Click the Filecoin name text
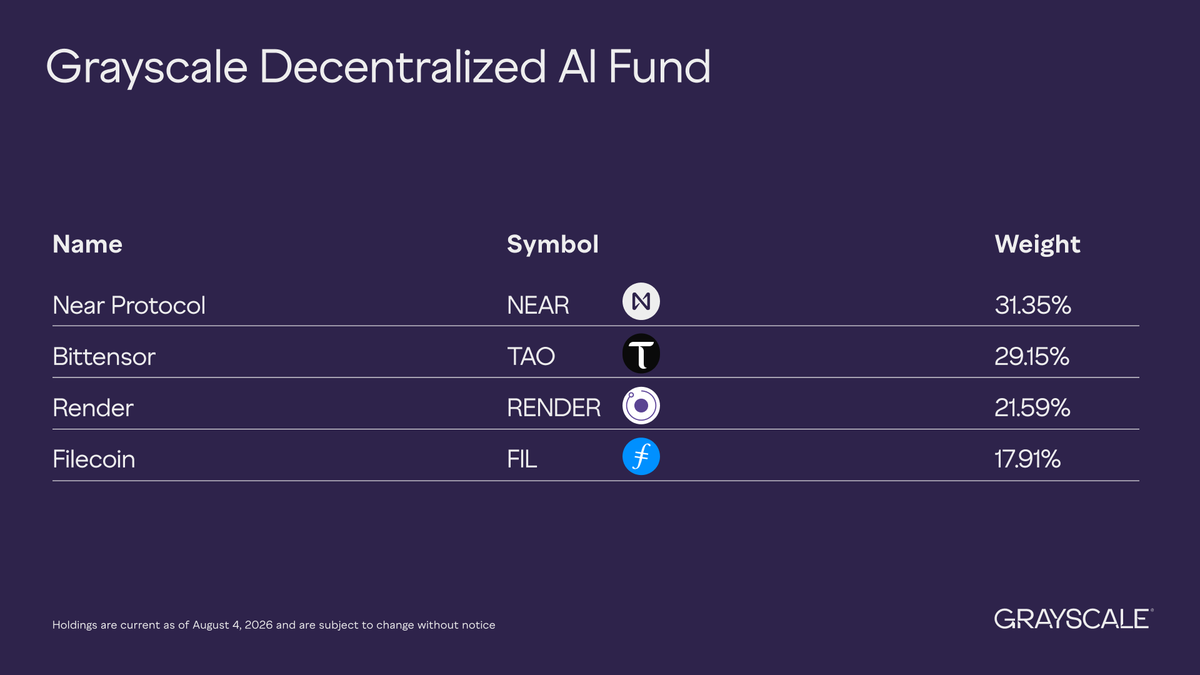Viewport: 1200px width, 675px height. click(94, 460)
